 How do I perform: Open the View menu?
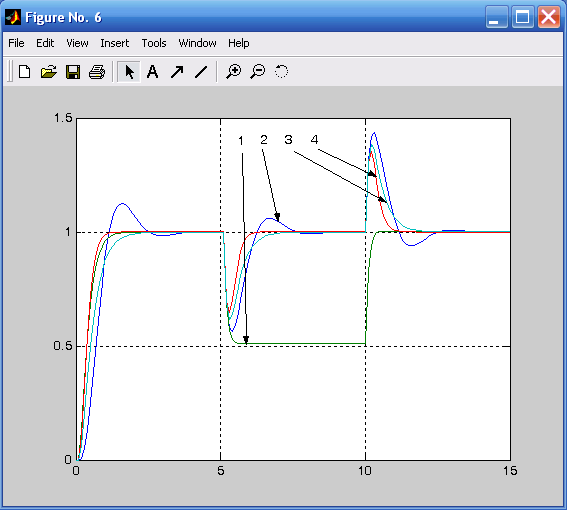[x=77, y=43]
